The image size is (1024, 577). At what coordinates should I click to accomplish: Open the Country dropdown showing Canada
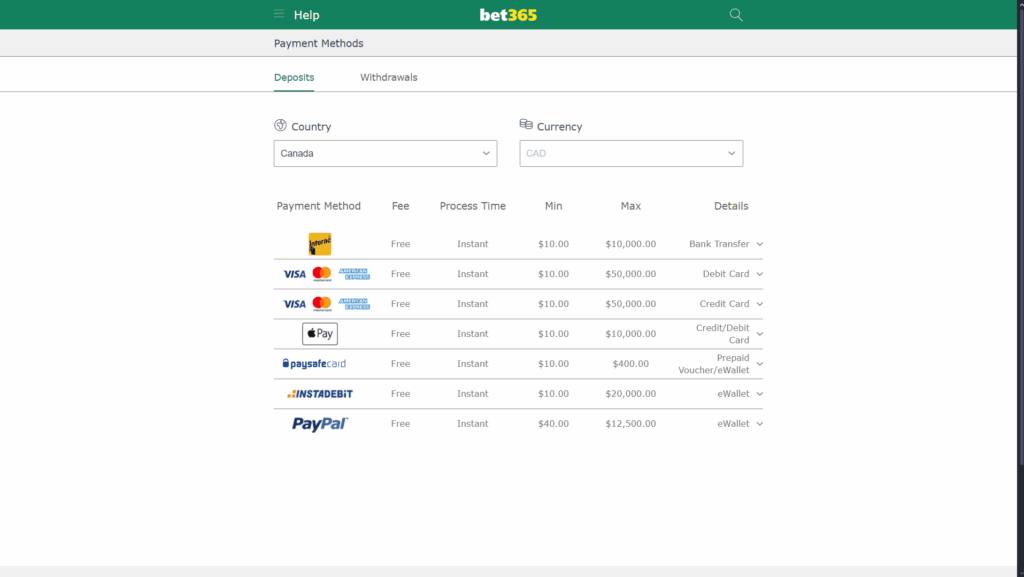tap(385, 153)
